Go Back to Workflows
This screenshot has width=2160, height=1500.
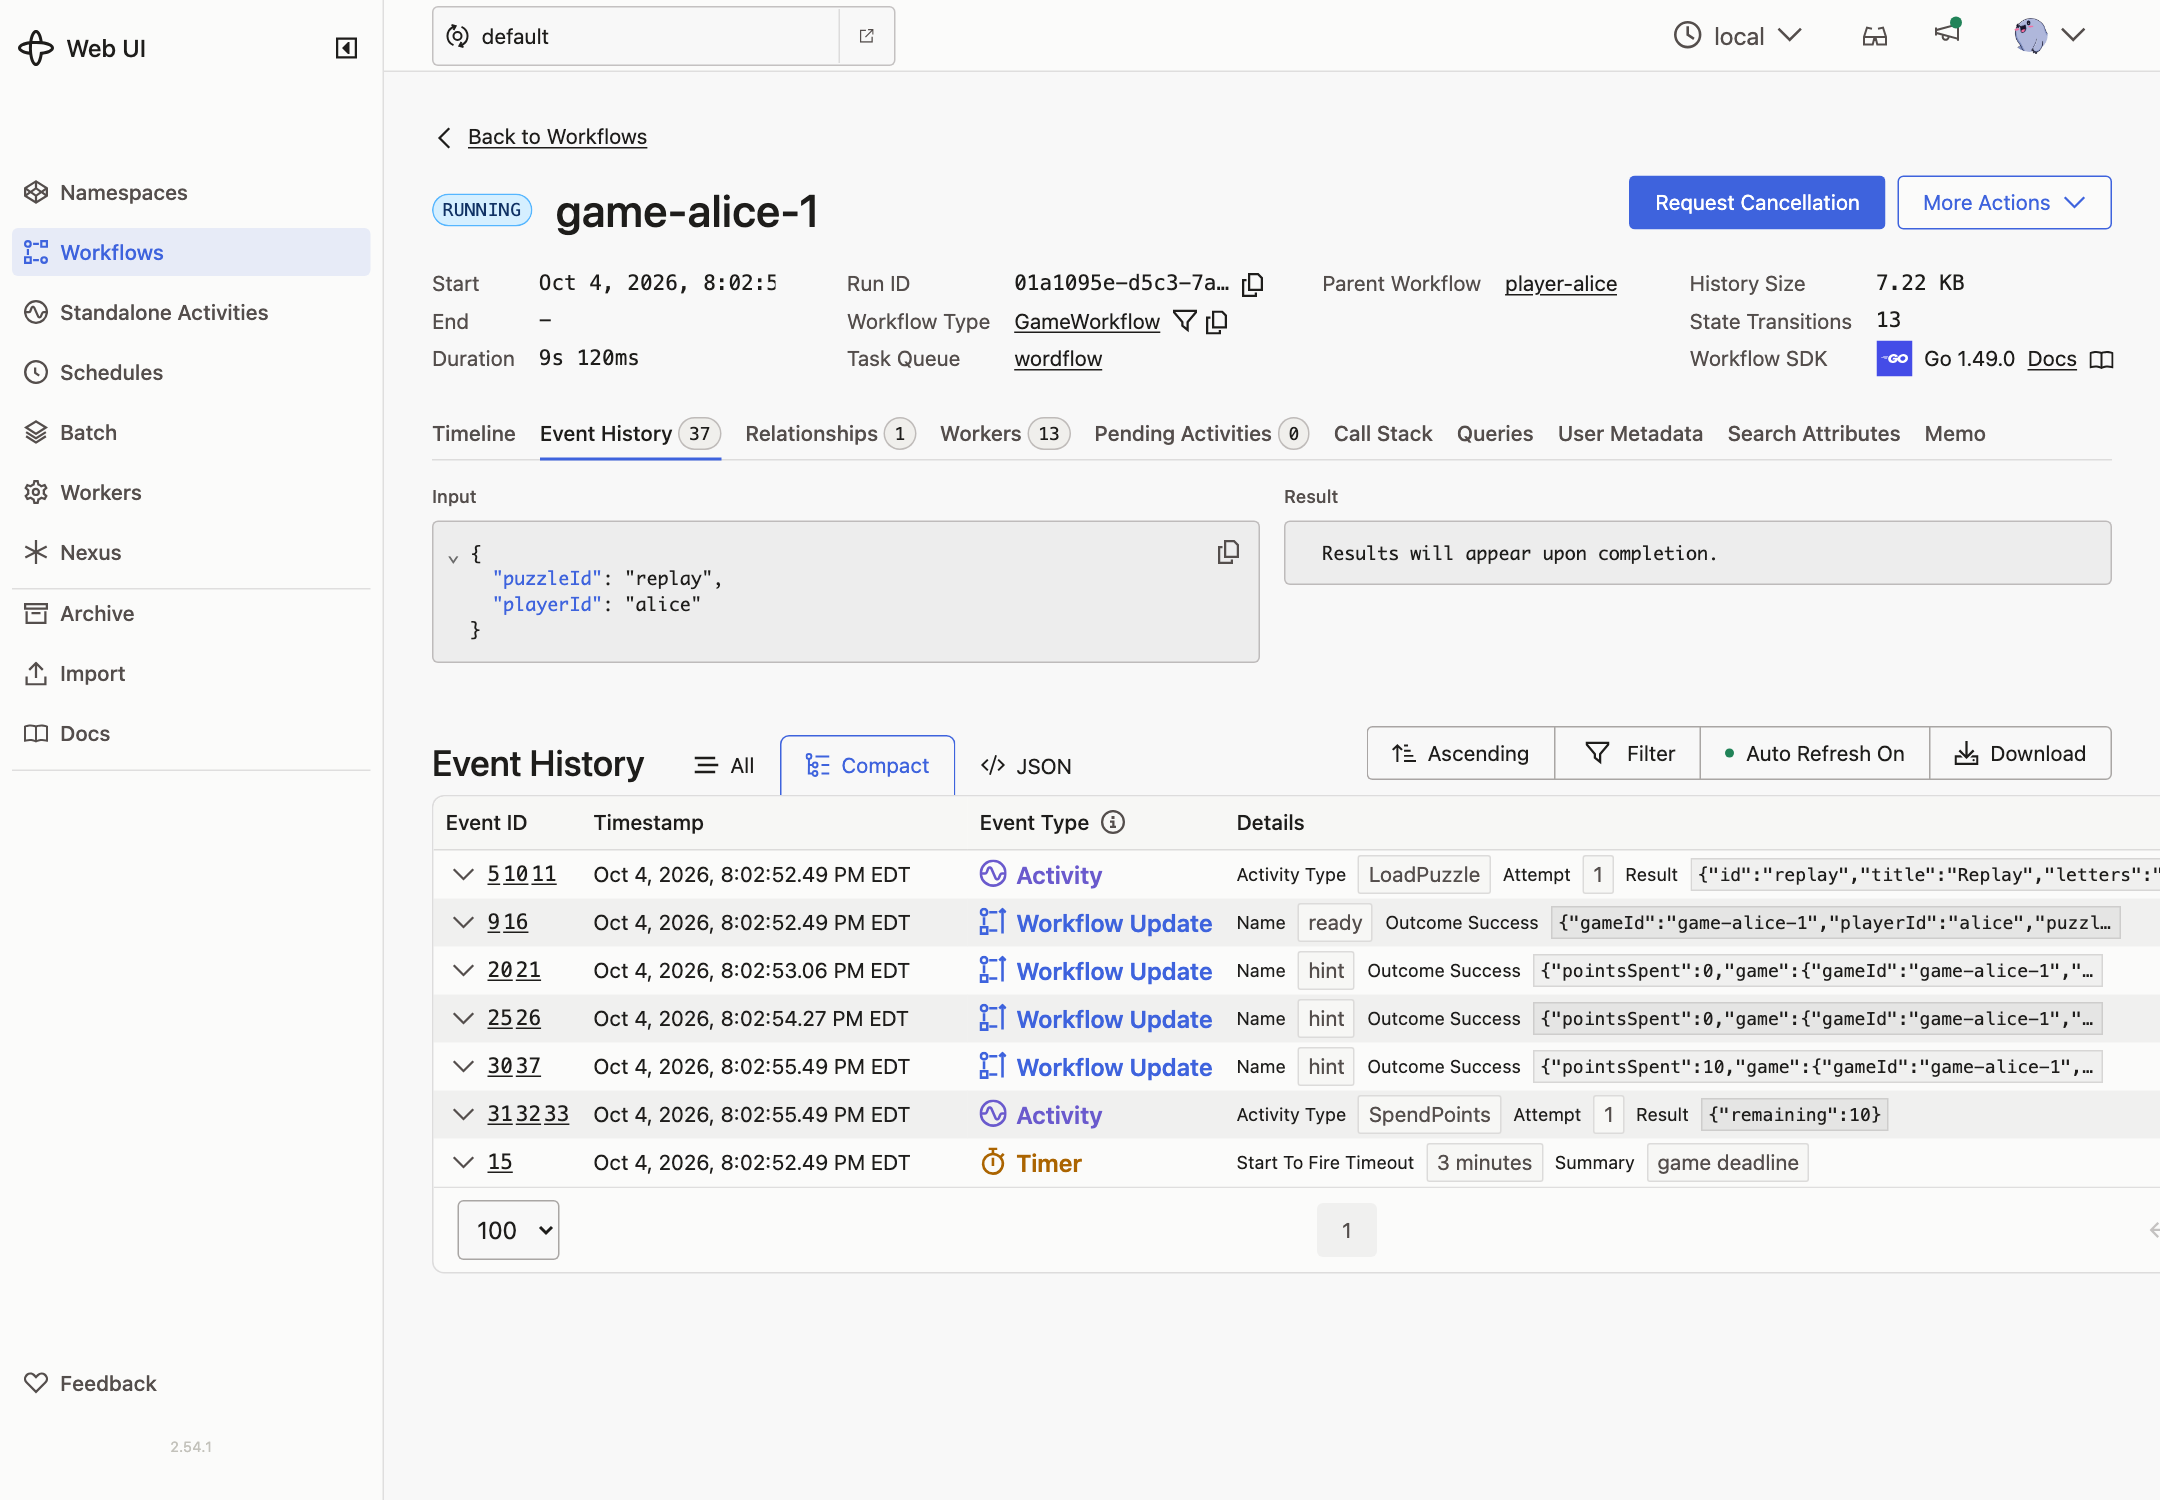557,136
